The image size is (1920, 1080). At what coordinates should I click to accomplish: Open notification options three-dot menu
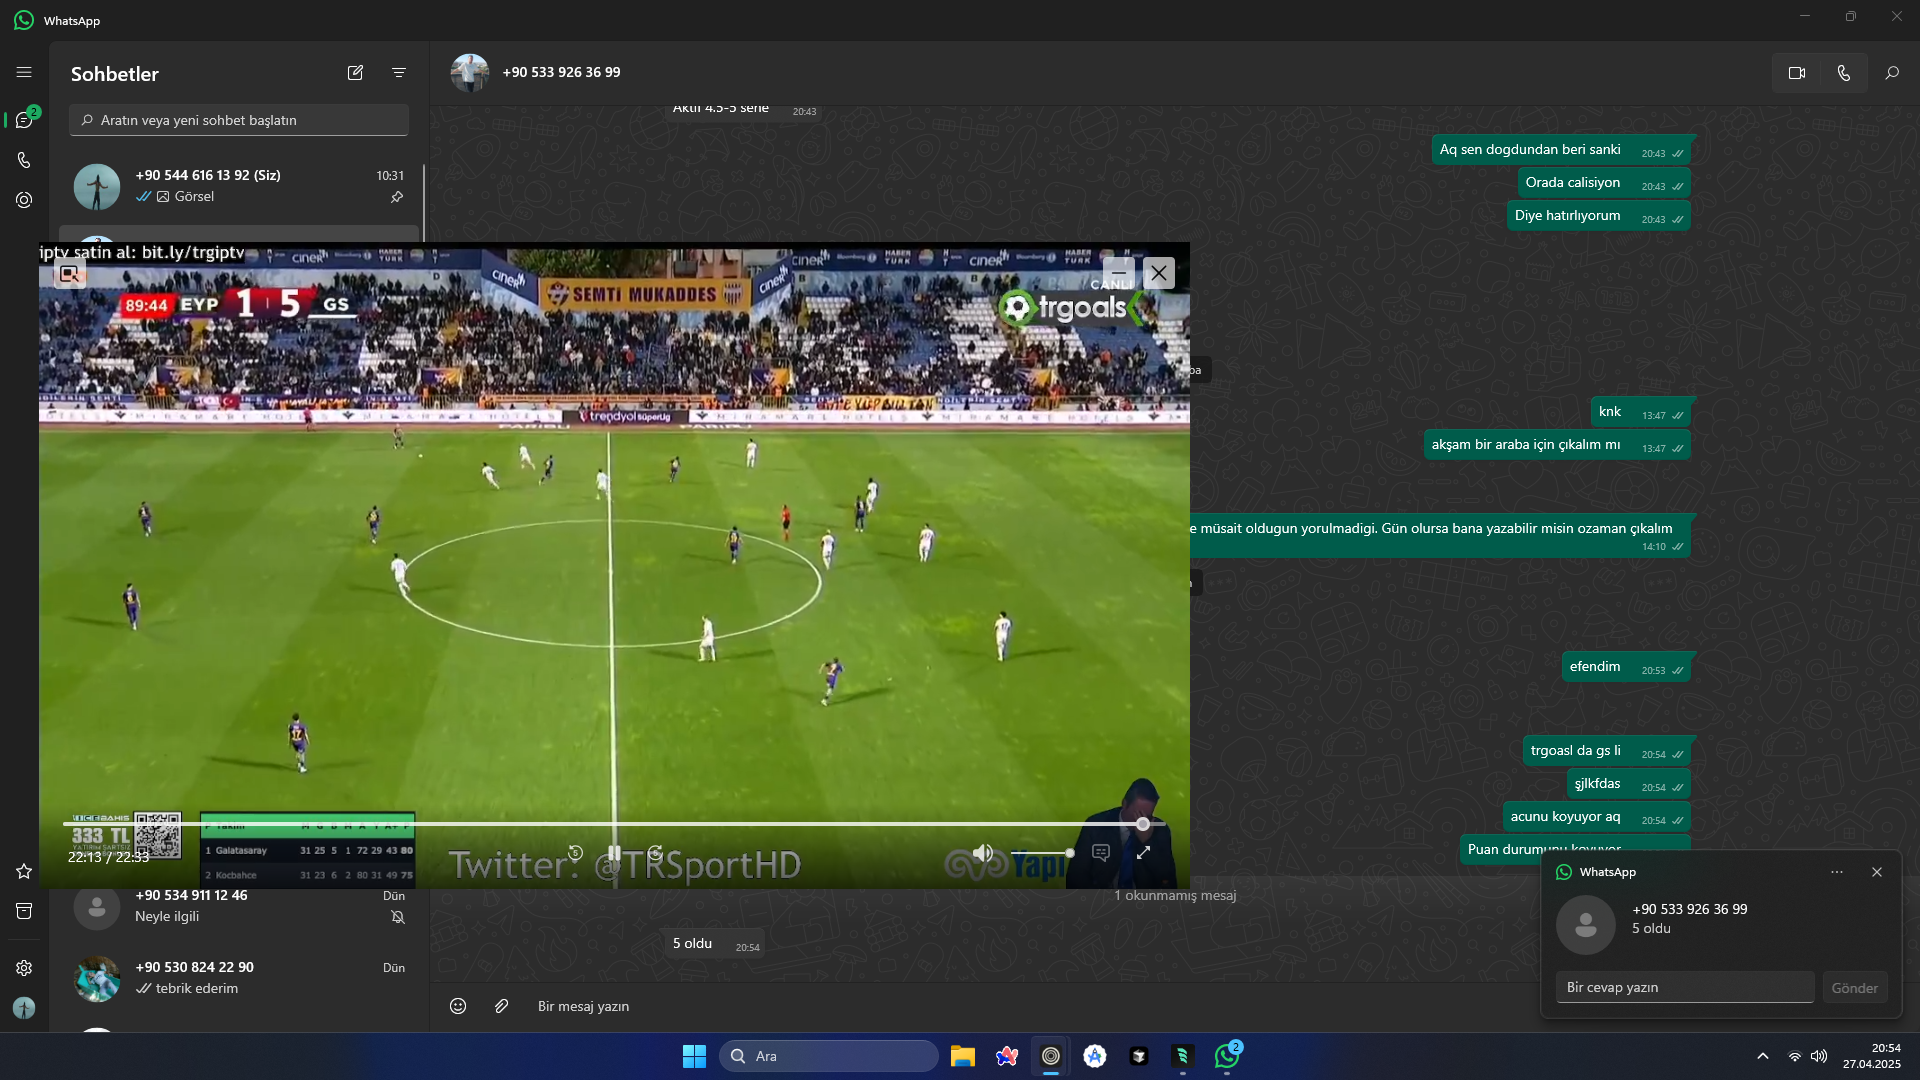pos(1837,872)
